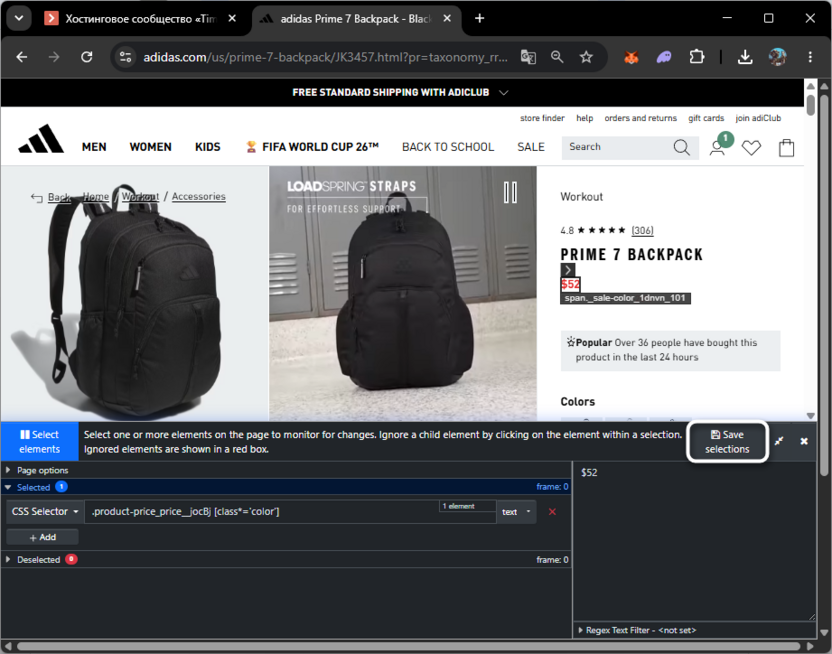Open Chrome profile avatar
This screenshot has width=832, height=654.
[777, 57]
